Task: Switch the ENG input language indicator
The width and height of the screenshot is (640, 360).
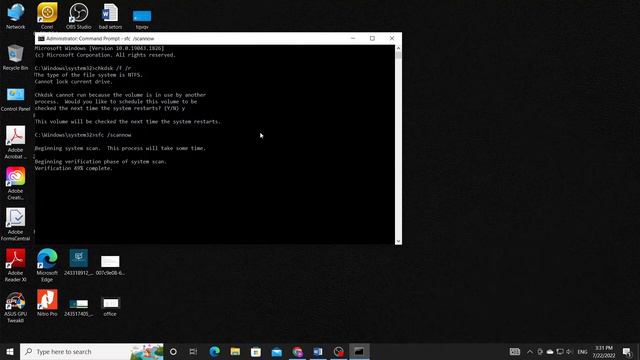Action: pyautogui.click(x=582, y=351)
